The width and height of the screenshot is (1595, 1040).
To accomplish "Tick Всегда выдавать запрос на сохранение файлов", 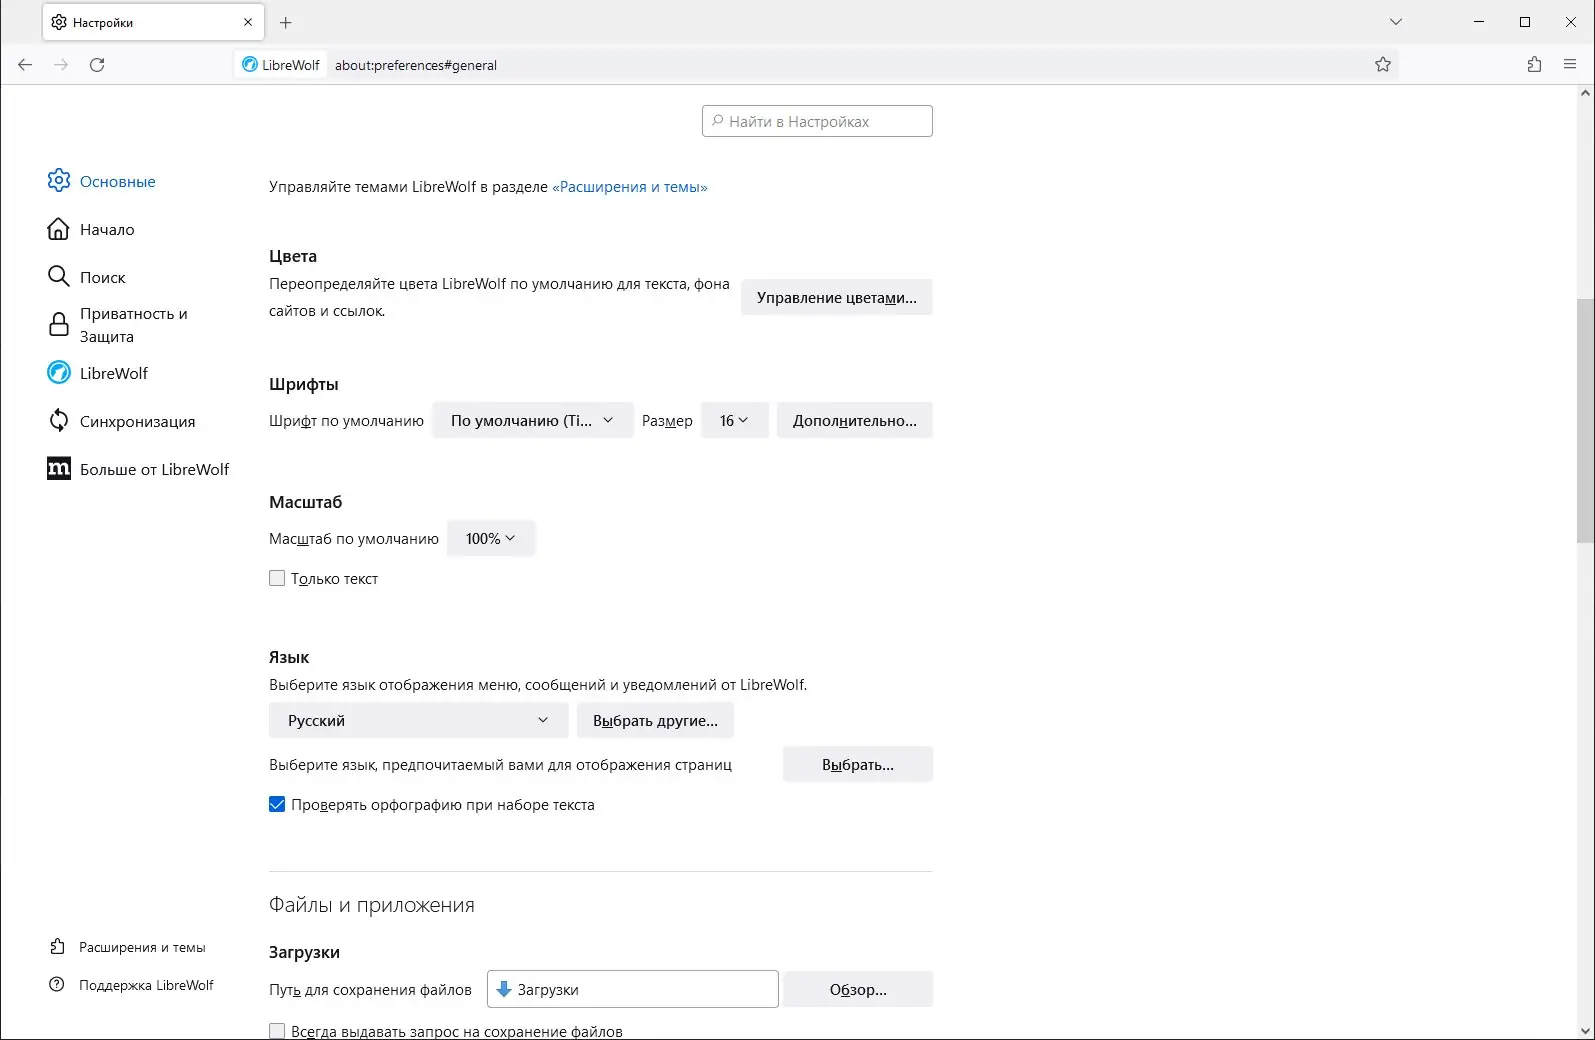I will coord(277,1031).
